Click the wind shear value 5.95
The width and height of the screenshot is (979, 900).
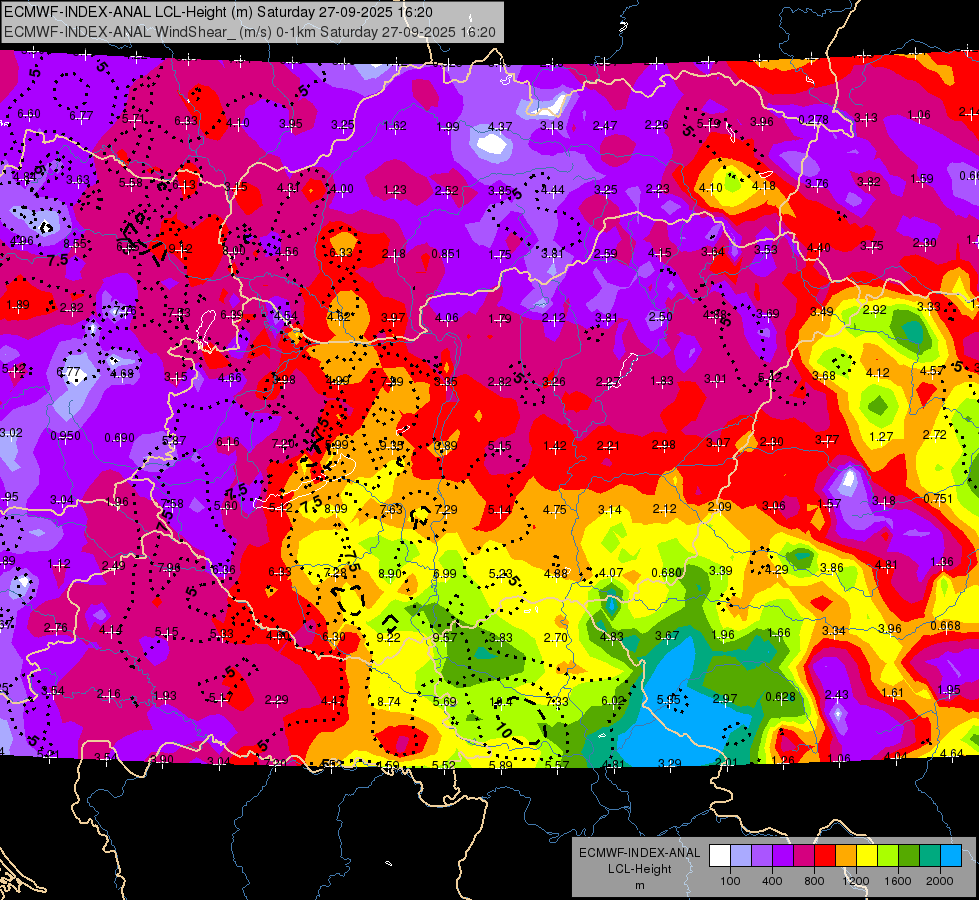point(669,700)
